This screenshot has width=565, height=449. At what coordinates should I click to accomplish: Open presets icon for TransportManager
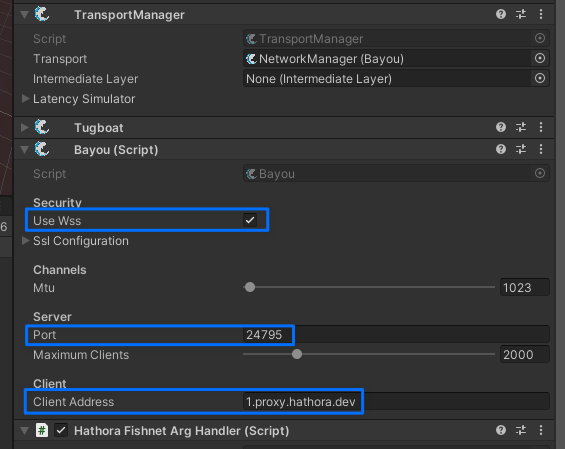pyautogui.click(x=521, y=14)
